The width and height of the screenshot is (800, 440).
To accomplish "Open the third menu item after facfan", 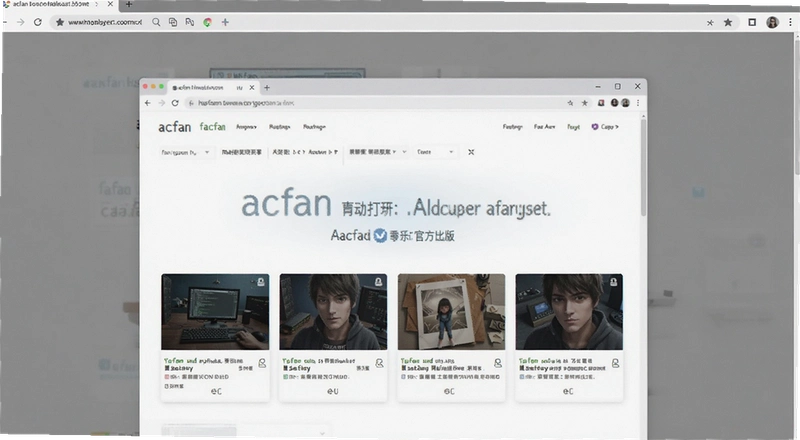I will [314, 127].
